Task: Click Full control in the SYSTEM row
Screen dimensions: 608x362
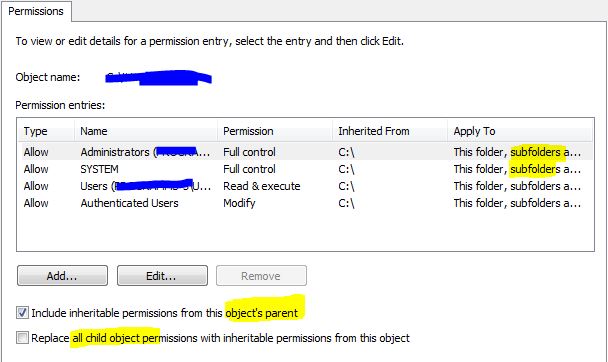Action: point(249,169)
